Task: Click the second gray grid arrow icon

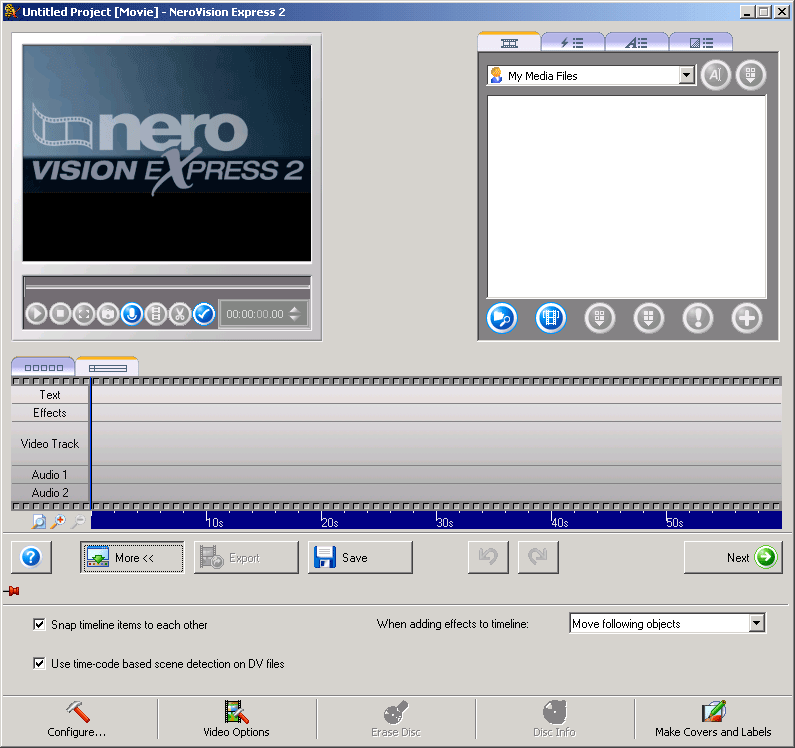Action: [648, 318]
